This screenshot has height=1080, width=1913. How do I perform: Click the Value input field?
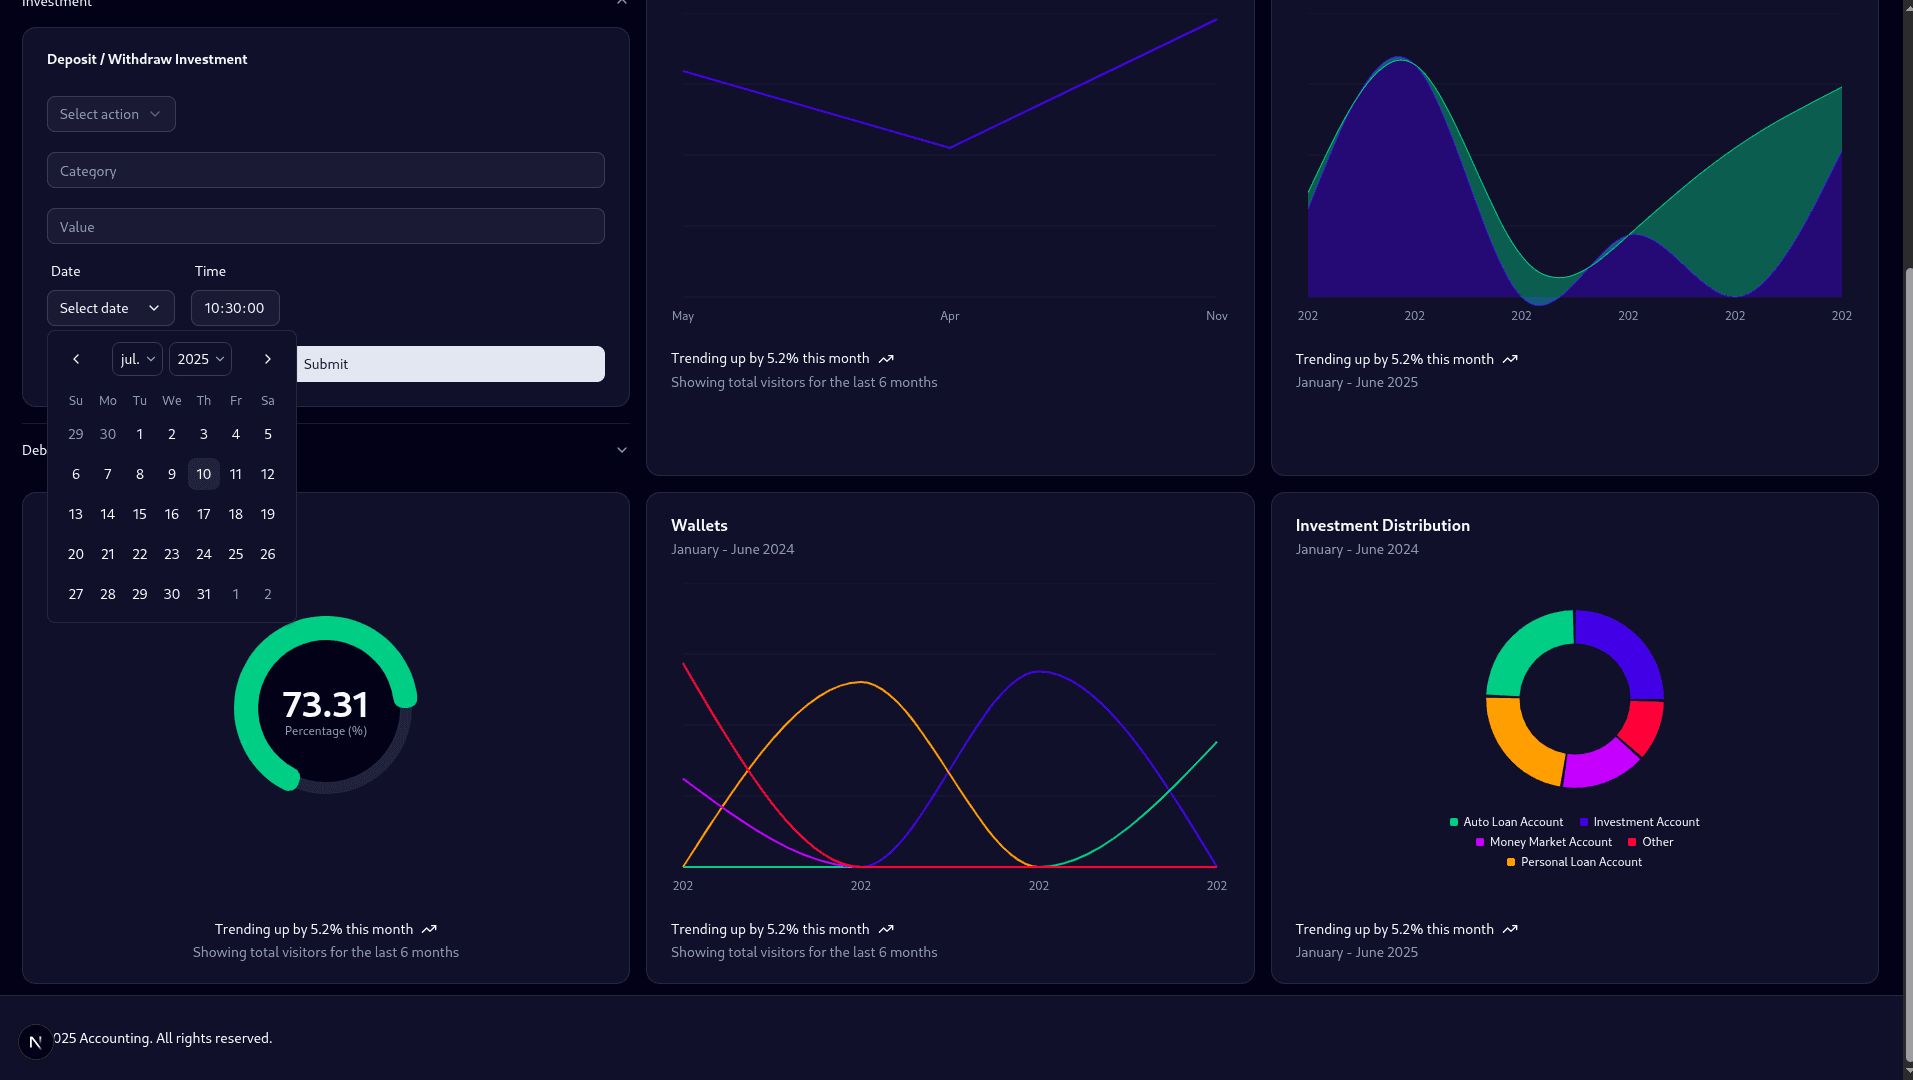[325, 227]
